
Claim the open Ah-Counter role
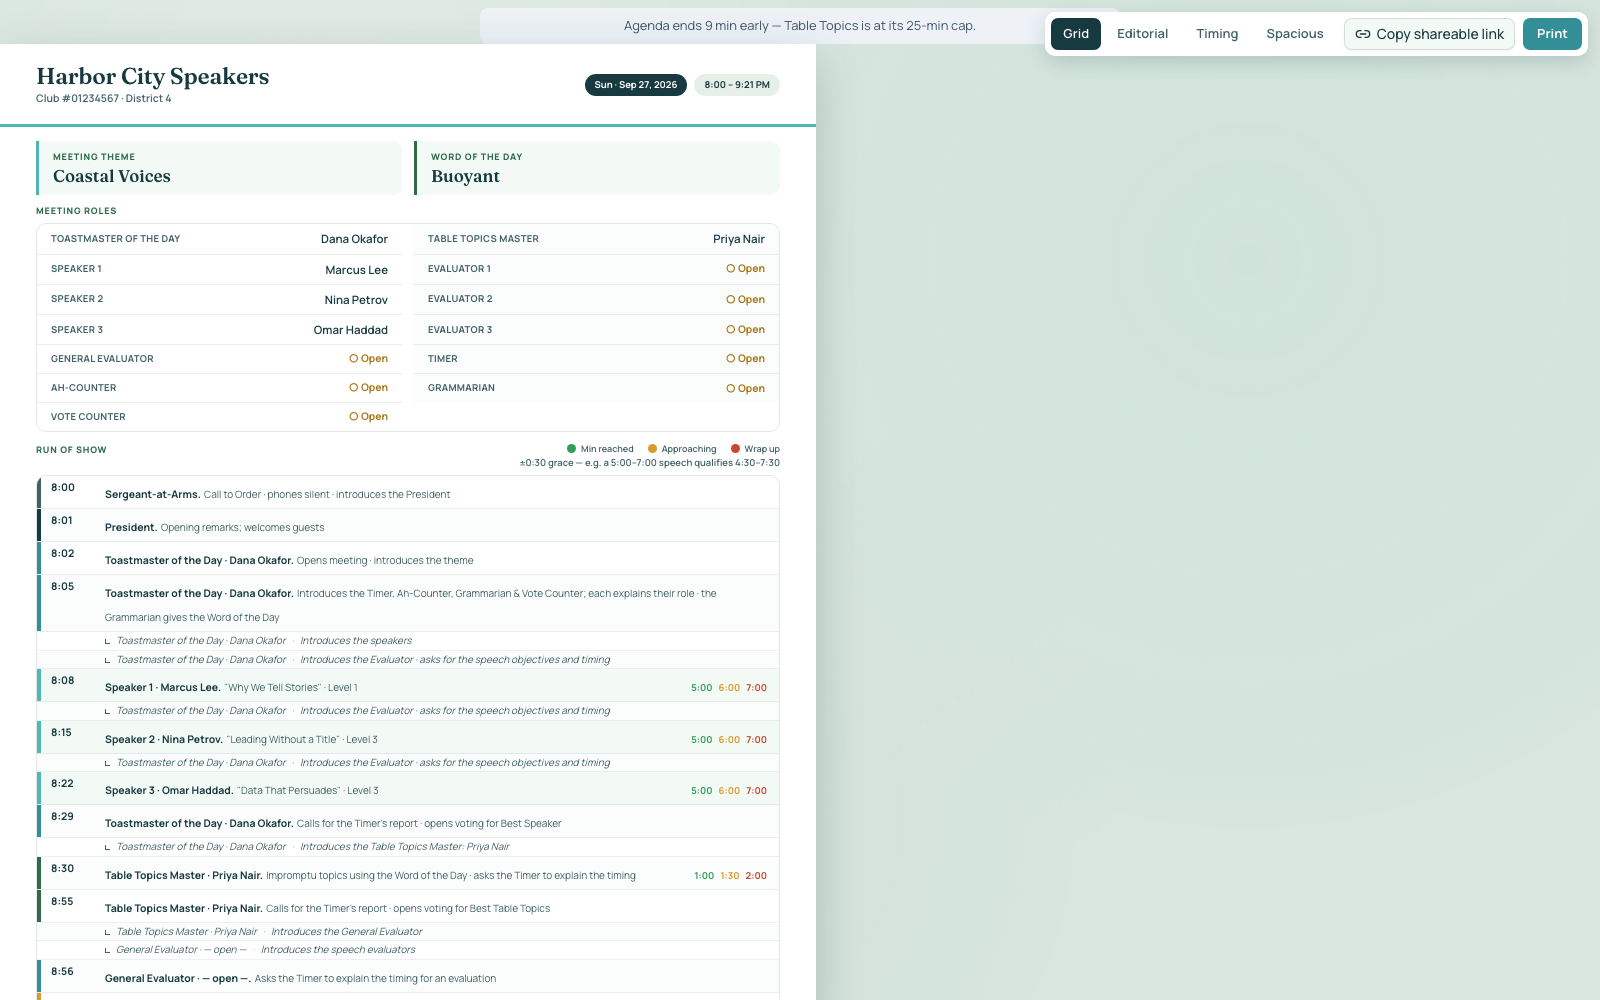[x=369, y=388]
